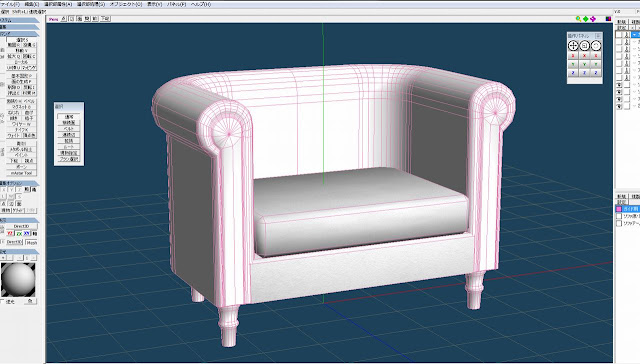Click the blue Z button under Rotate handle

tap(596, 73)
